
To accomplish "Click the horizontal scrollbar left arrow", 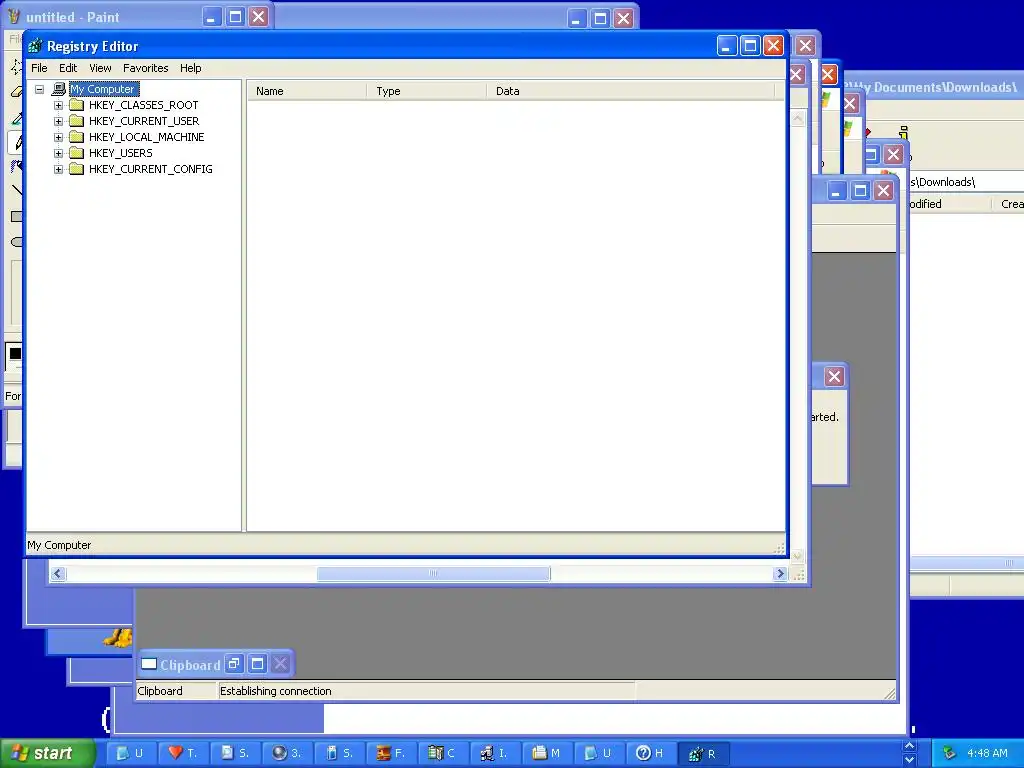I will 58,573.
